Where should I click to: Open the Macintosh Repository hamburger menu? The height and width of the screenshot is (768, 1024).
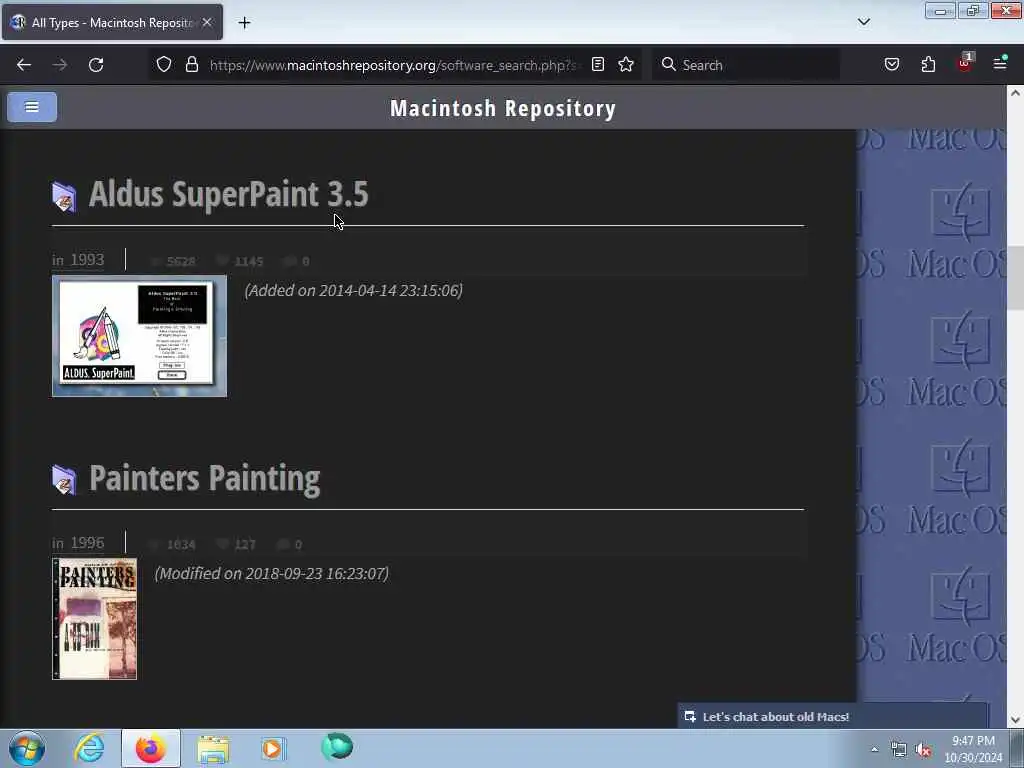point(32,107)
